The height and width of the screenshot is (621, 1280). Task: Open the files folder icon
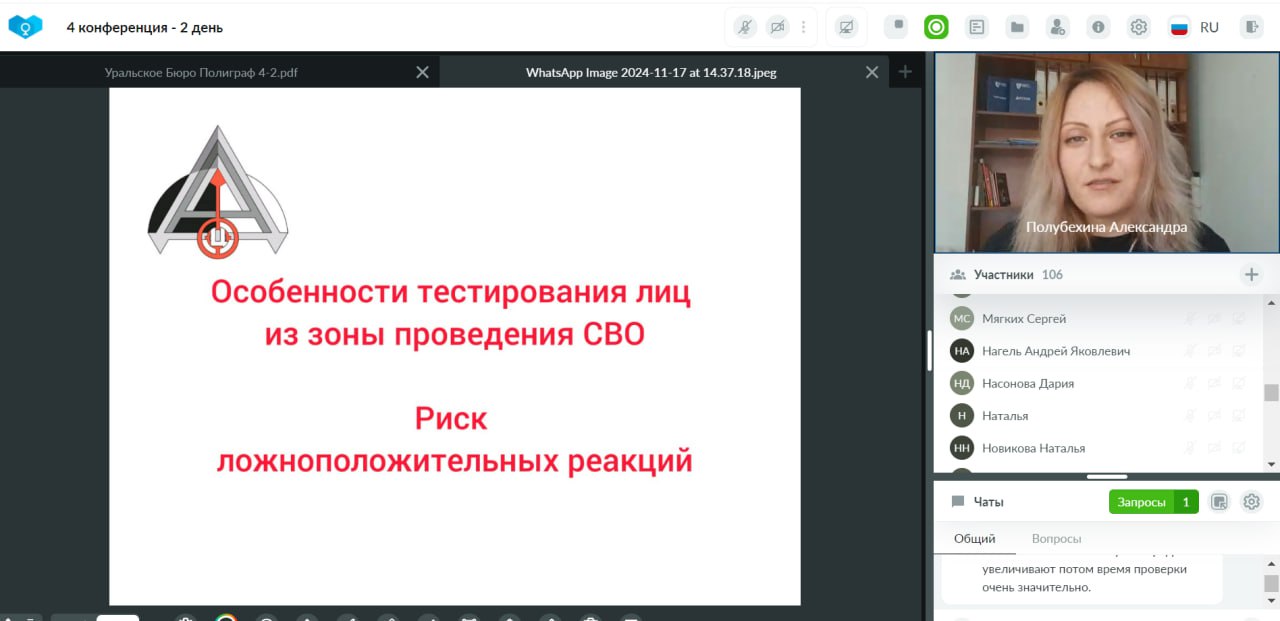pos(1017,27)
